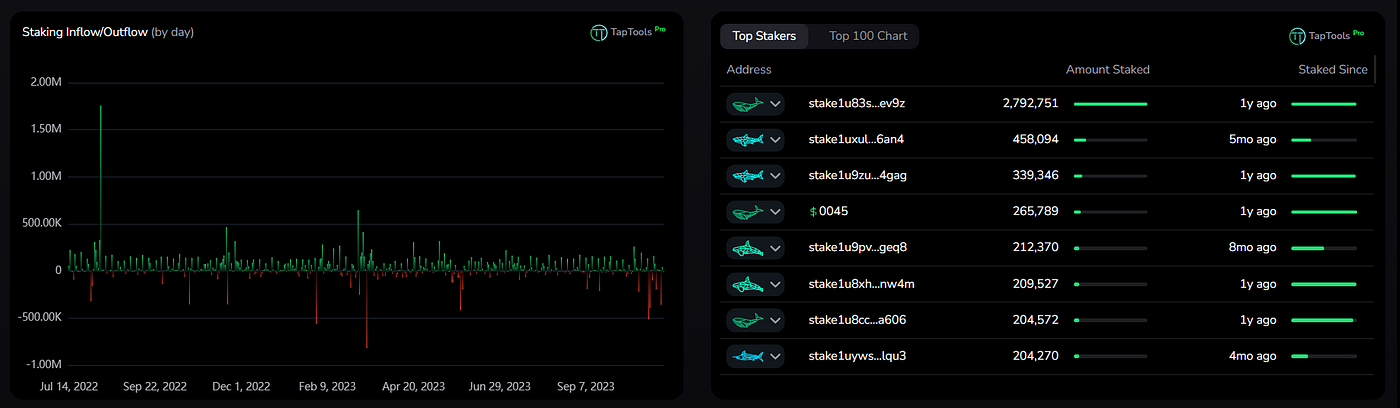Open the $0045 handle address
This screenshot has height=408, width=1400.
point(828,212)
